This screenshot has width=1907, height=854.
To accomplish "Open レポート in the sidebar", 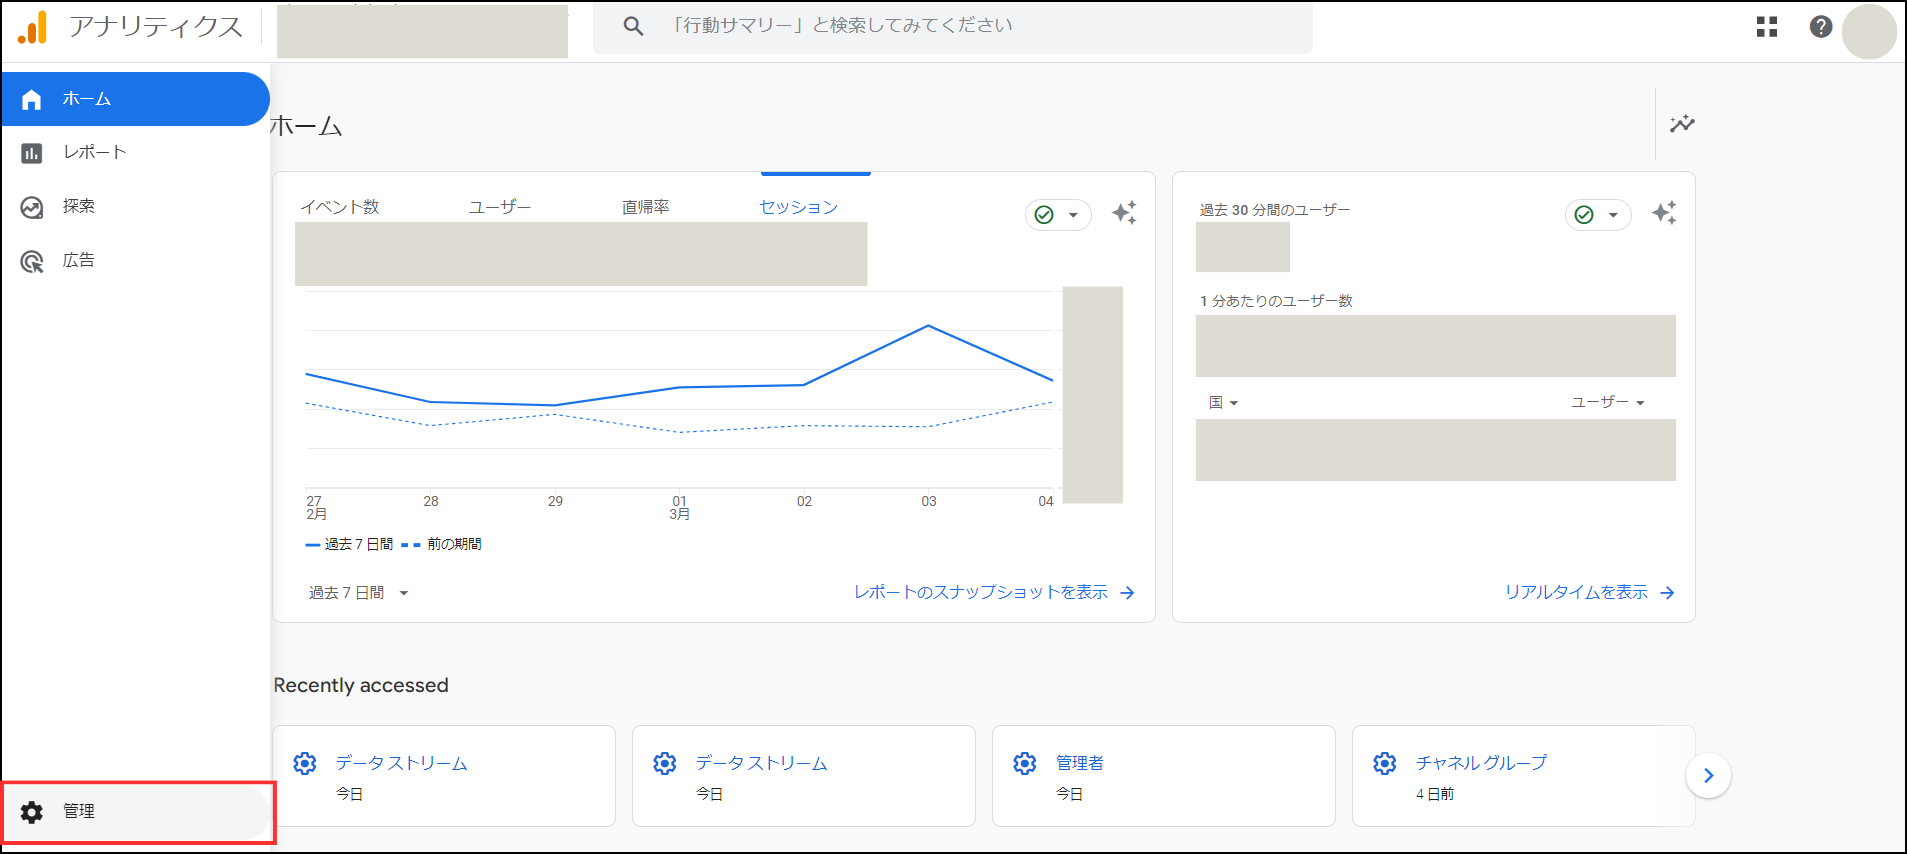I will point(135,152).
